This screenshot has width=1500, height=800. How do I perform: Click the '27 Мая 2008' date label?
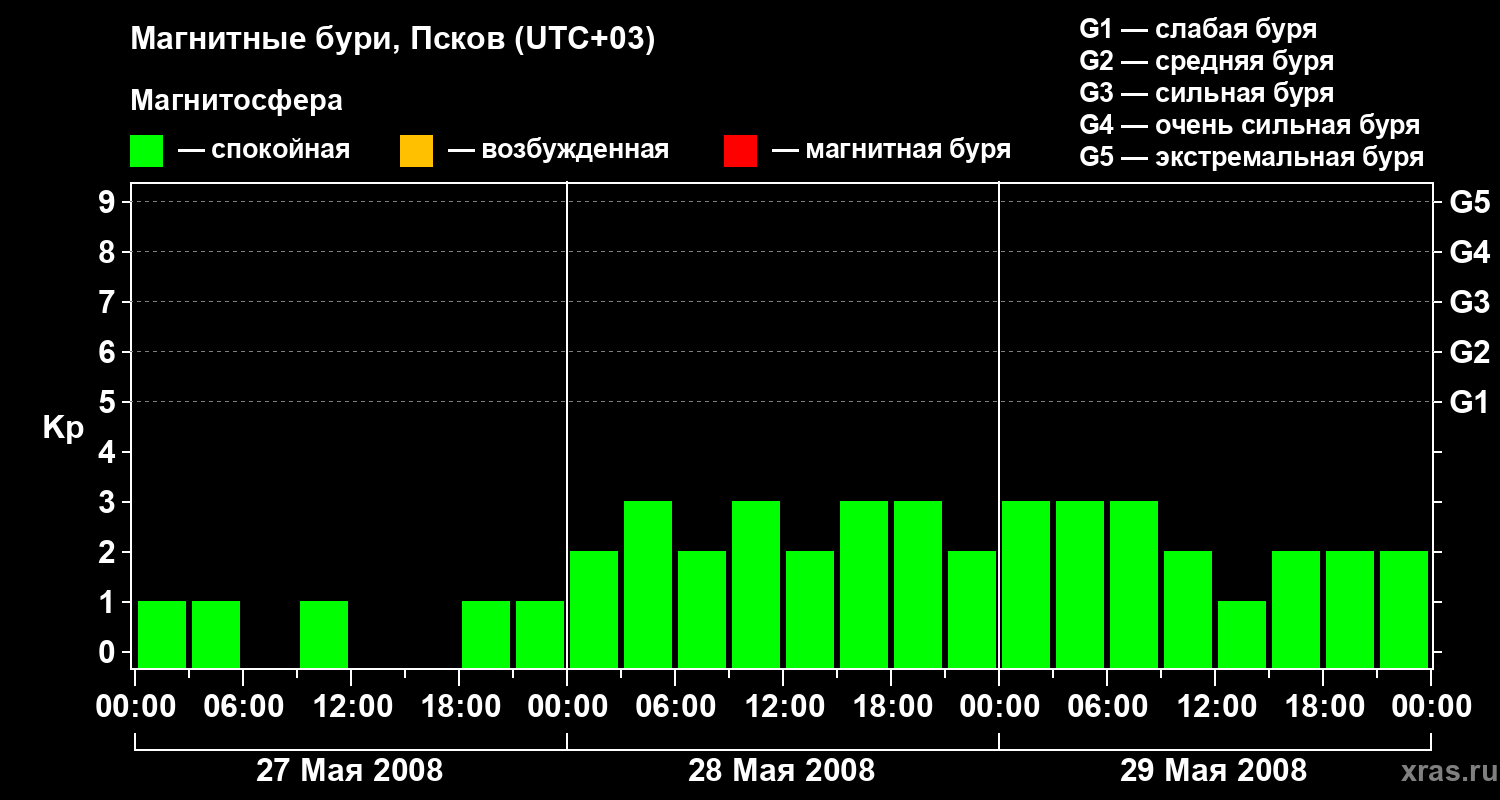[x=350, y=771]
